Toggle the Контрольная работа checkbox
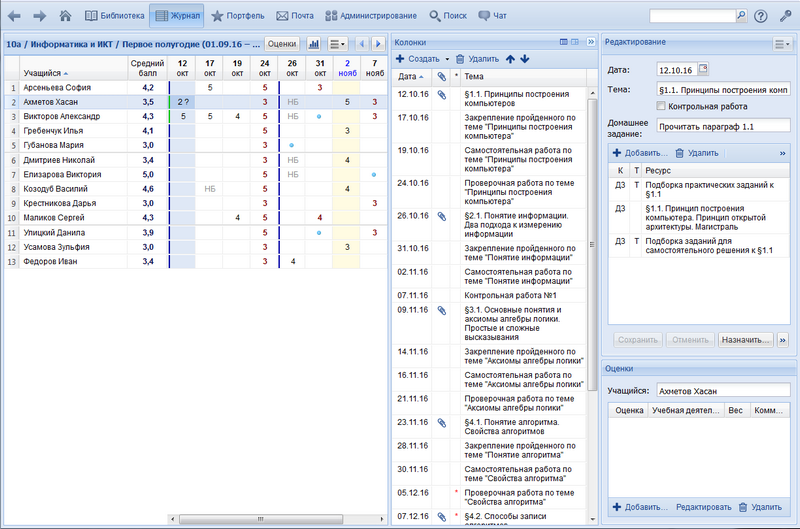This screenshot has height=529, width=800. [x=660, y=105]
